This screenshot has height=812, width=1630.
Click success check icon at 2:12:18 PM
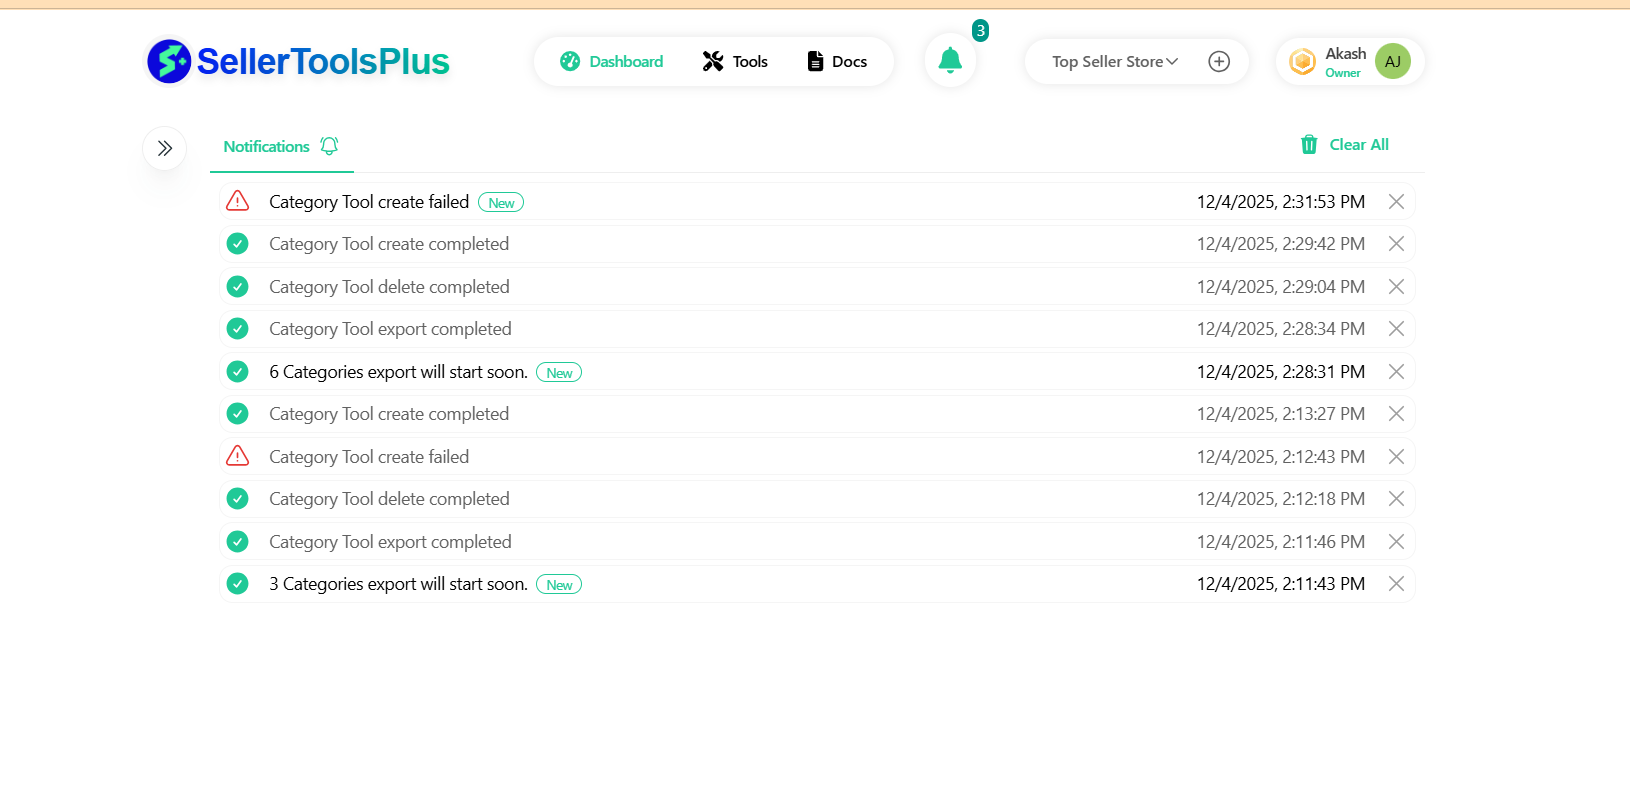click(x=238, y=499)
